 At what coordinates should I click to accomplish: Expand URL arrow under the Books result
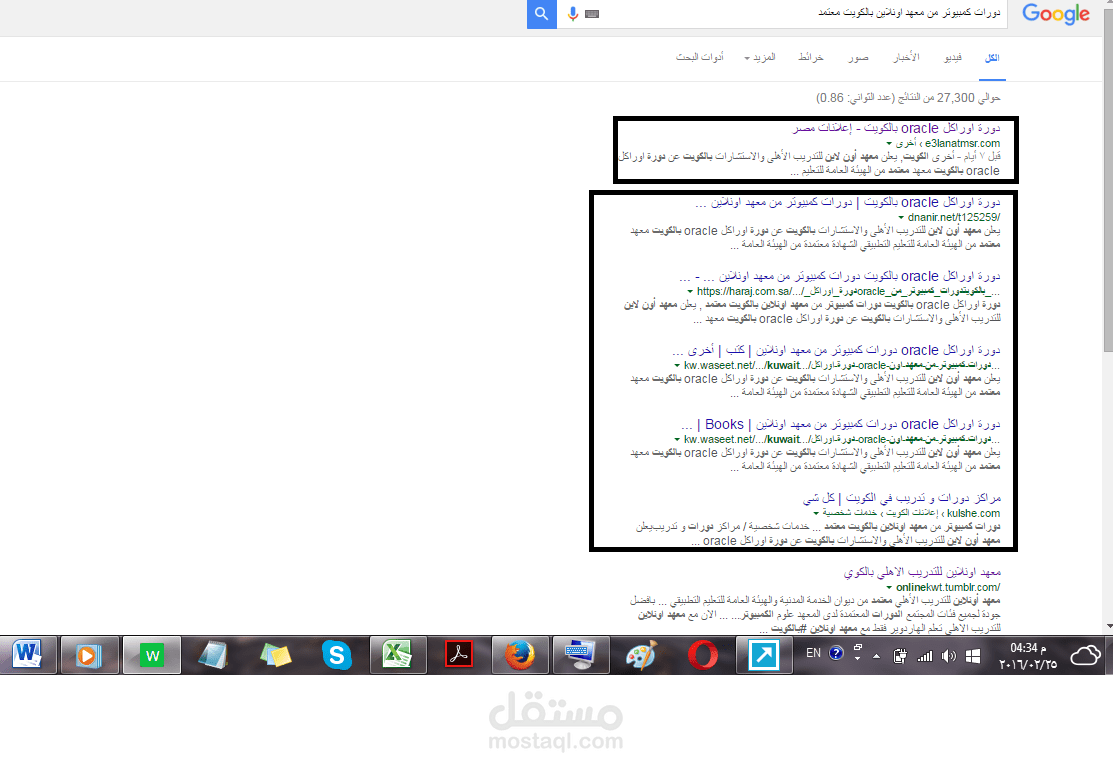(677, 440)
